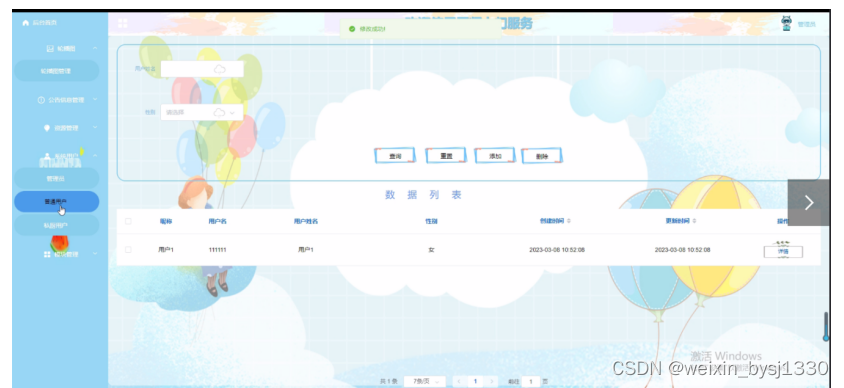This screenshot has height=388, width=844.
Task: Click the home icon beside 后台首页
Action: click(x=25, y=23)
